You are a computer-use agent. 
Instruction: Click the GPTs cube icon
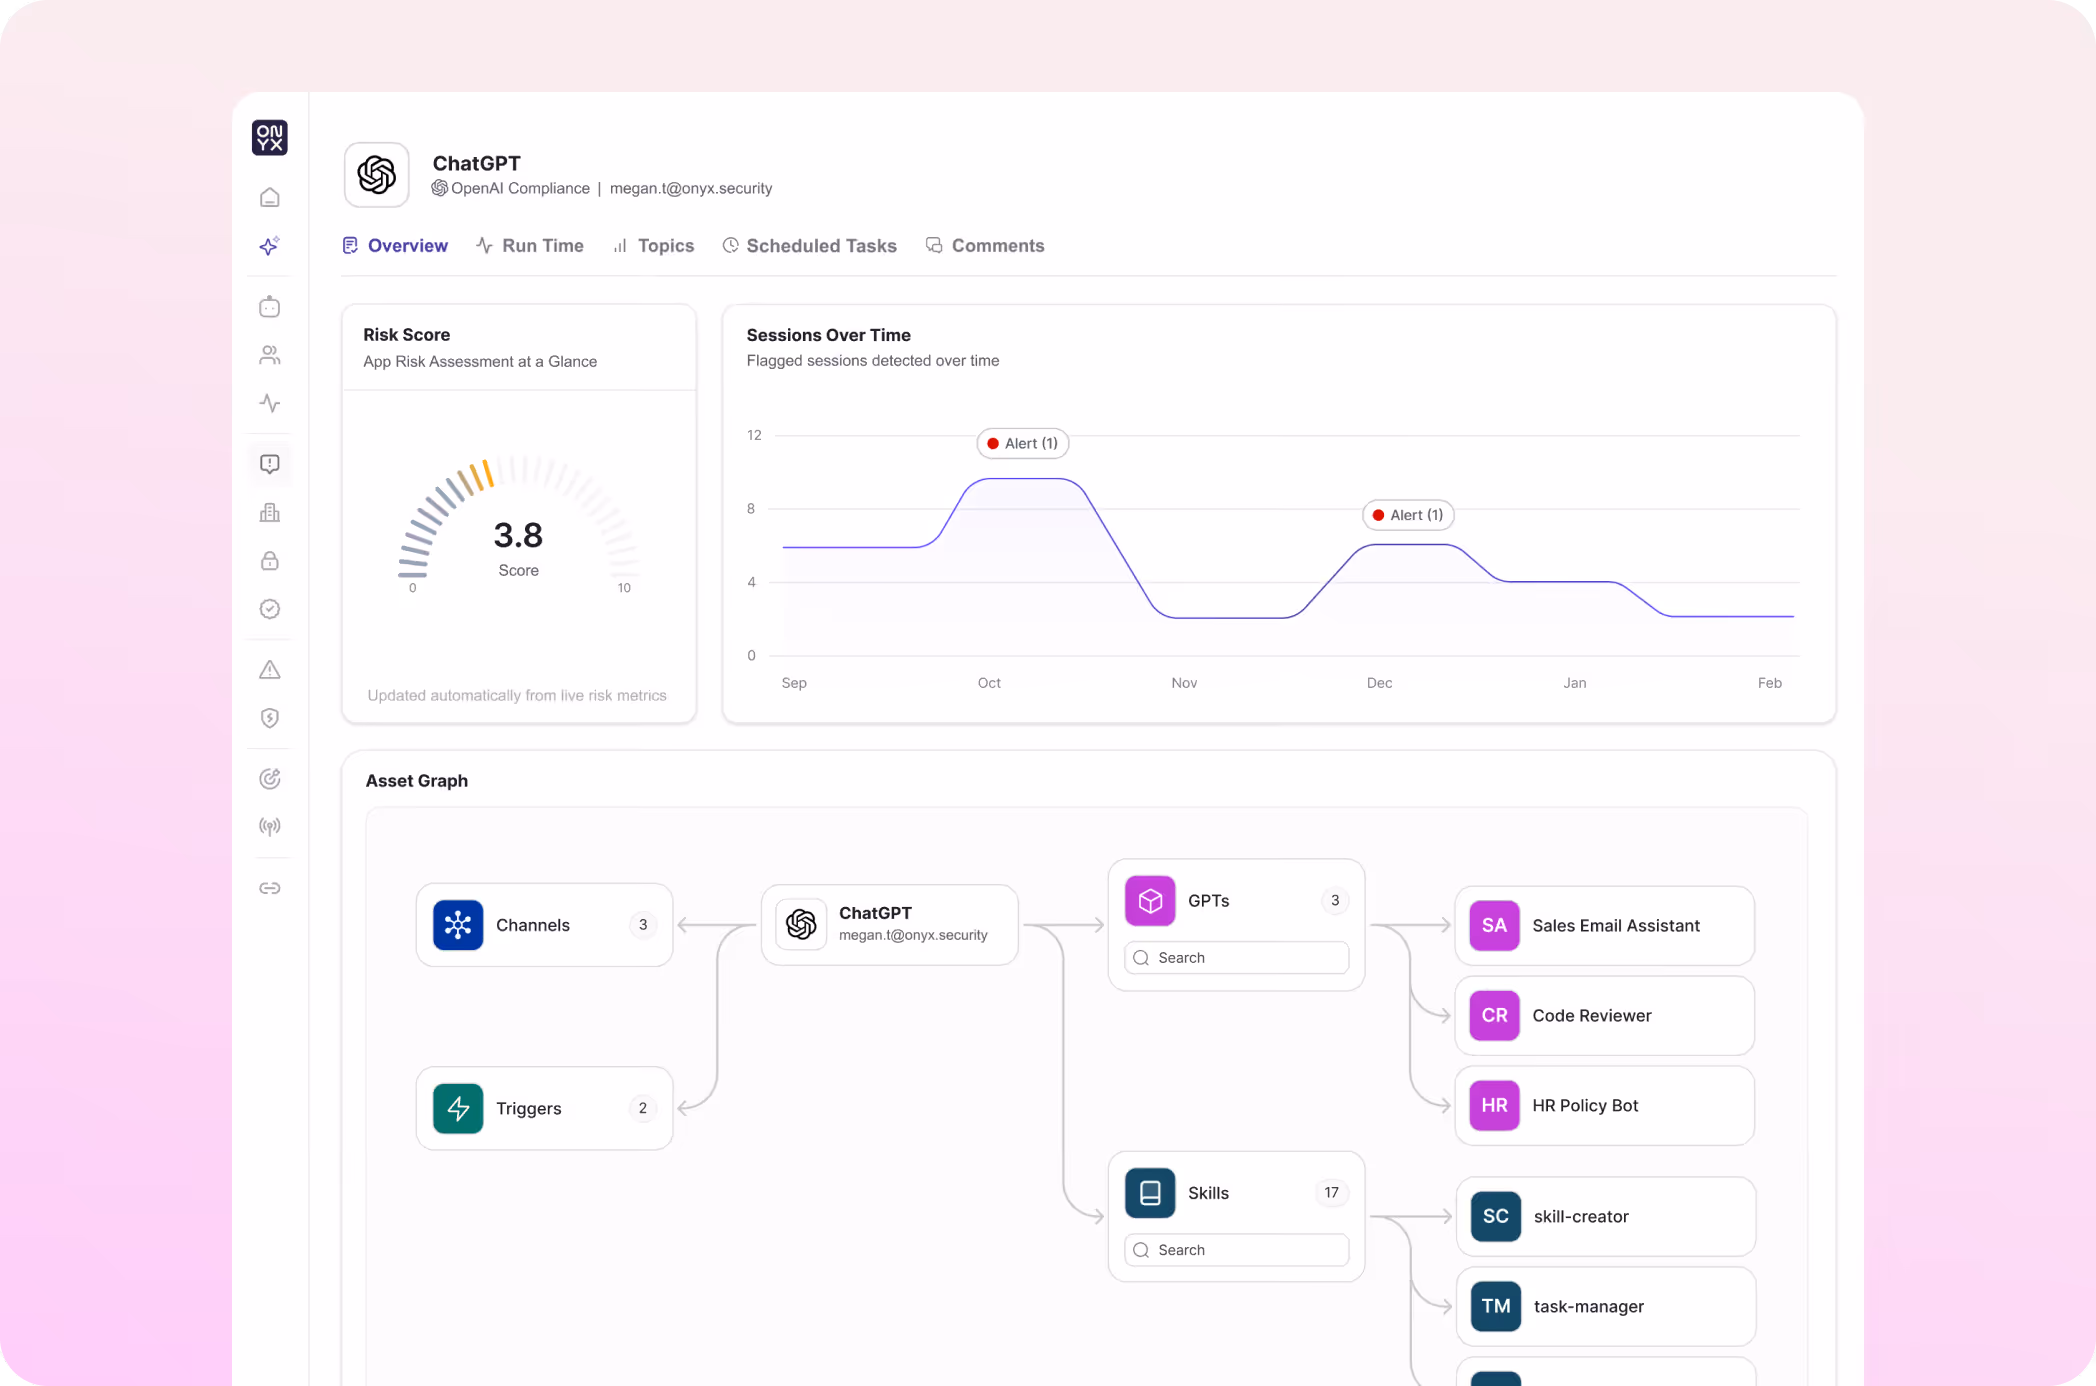pos(1150,901)
